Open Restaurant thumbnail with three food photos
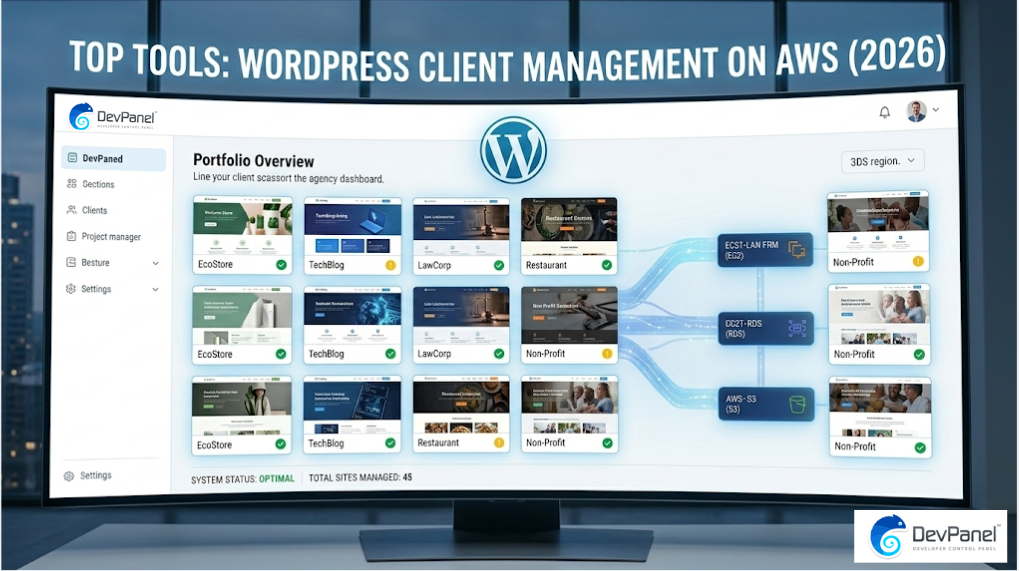The height and width of the screenshot is (571, 1019). (461, 406)
